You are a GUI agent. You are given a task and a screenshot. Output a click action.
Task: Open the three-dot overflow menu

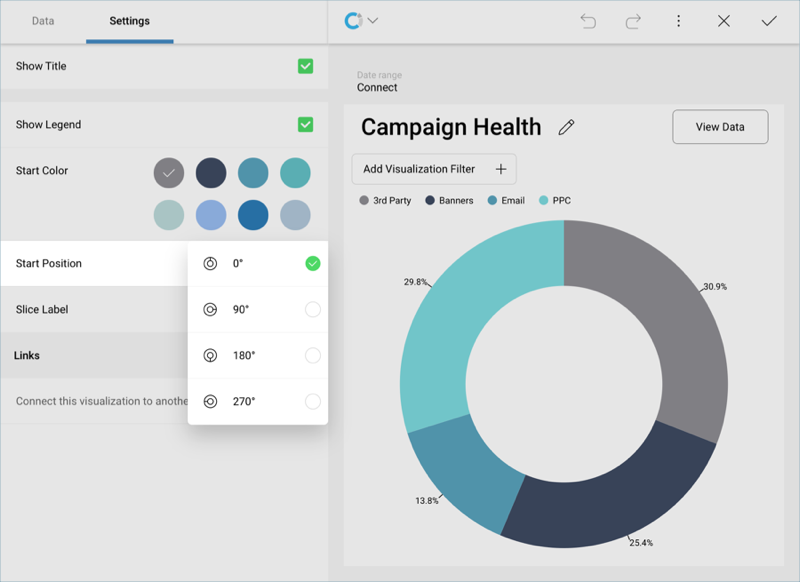point(678,21)
